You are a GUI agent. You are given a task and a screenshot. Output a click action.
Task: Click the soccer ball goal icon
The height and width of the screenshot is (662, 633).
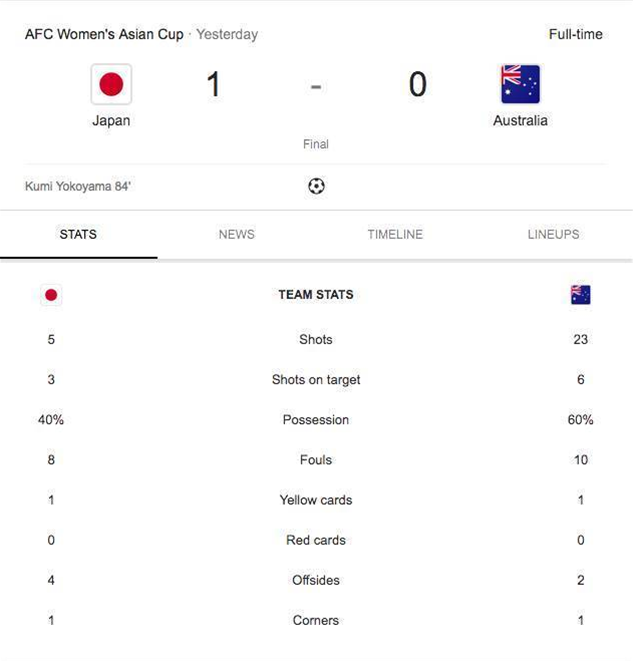click(x=316, y=186)
